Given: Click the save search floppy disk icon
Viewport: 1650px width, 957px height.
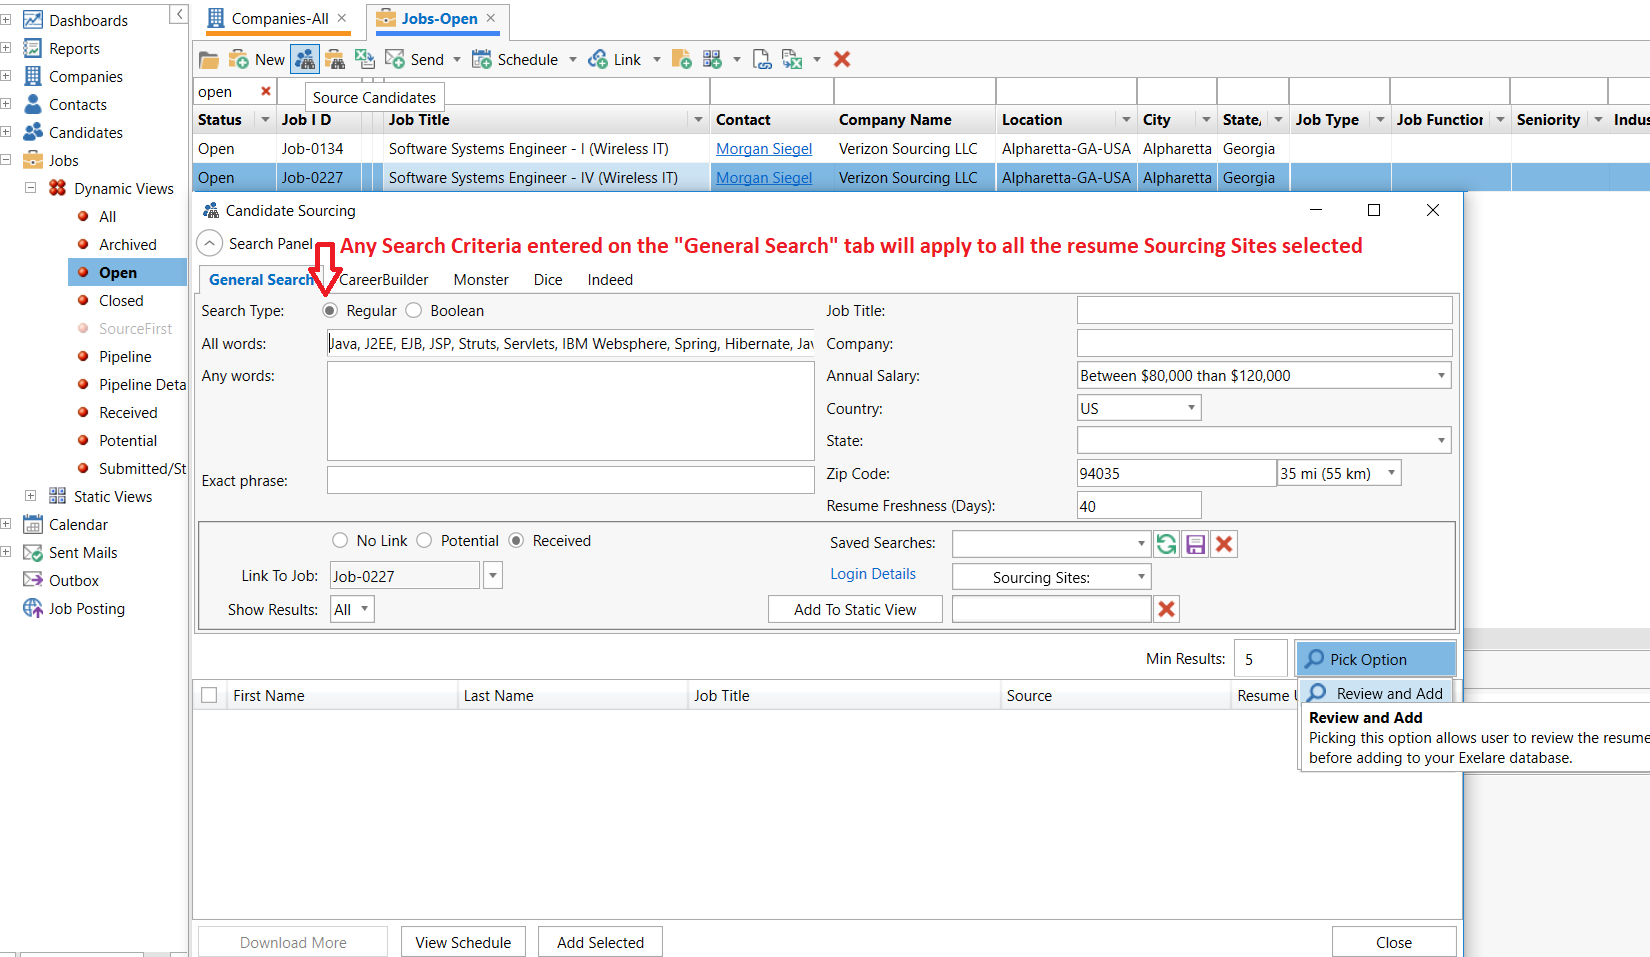Looking at the screenshot, I should pyautogui.click(x=1195, y=544).
